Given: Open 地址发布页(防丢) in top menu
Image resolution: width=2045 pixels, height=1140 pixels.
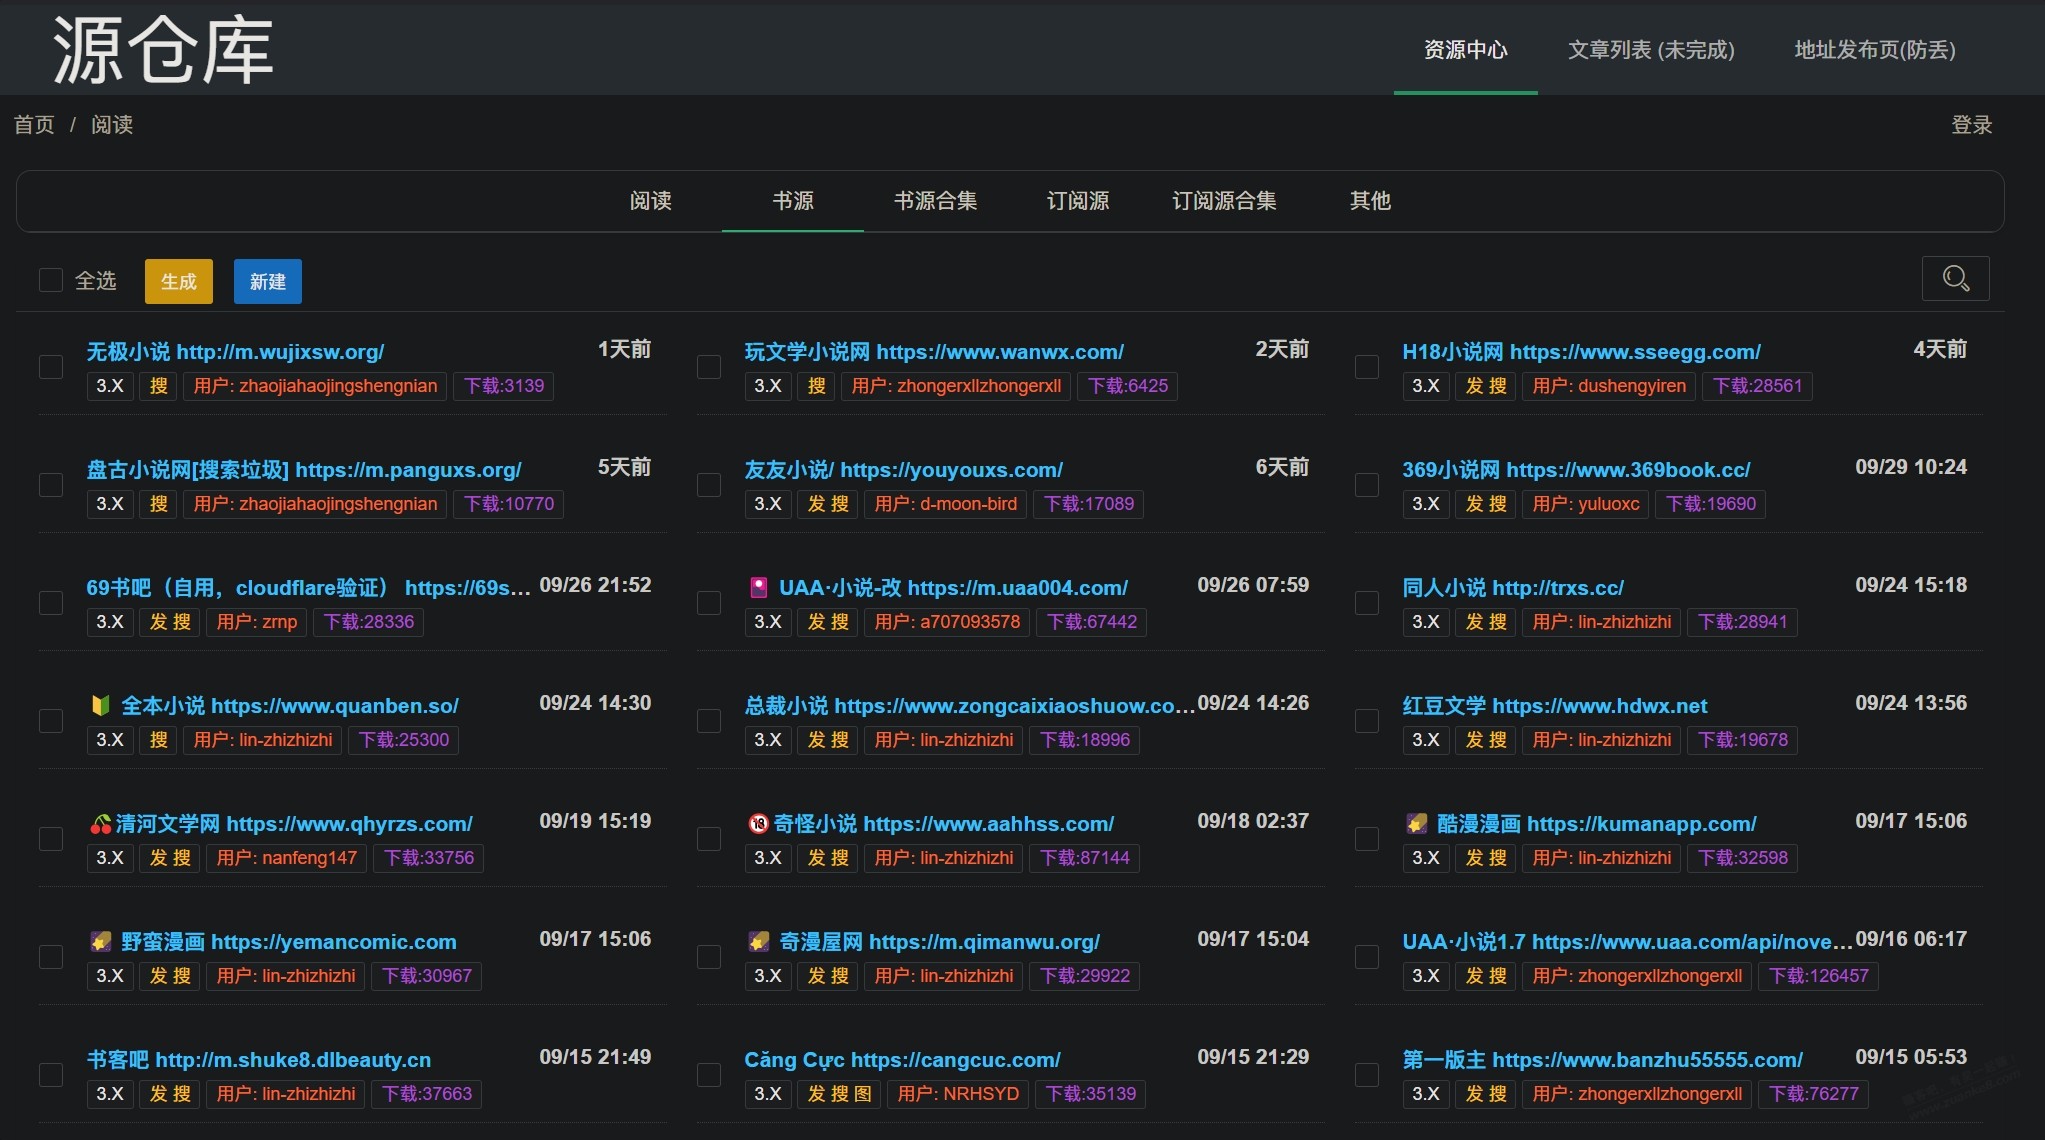Looking at the screenshot, I should click(1875, 50).
